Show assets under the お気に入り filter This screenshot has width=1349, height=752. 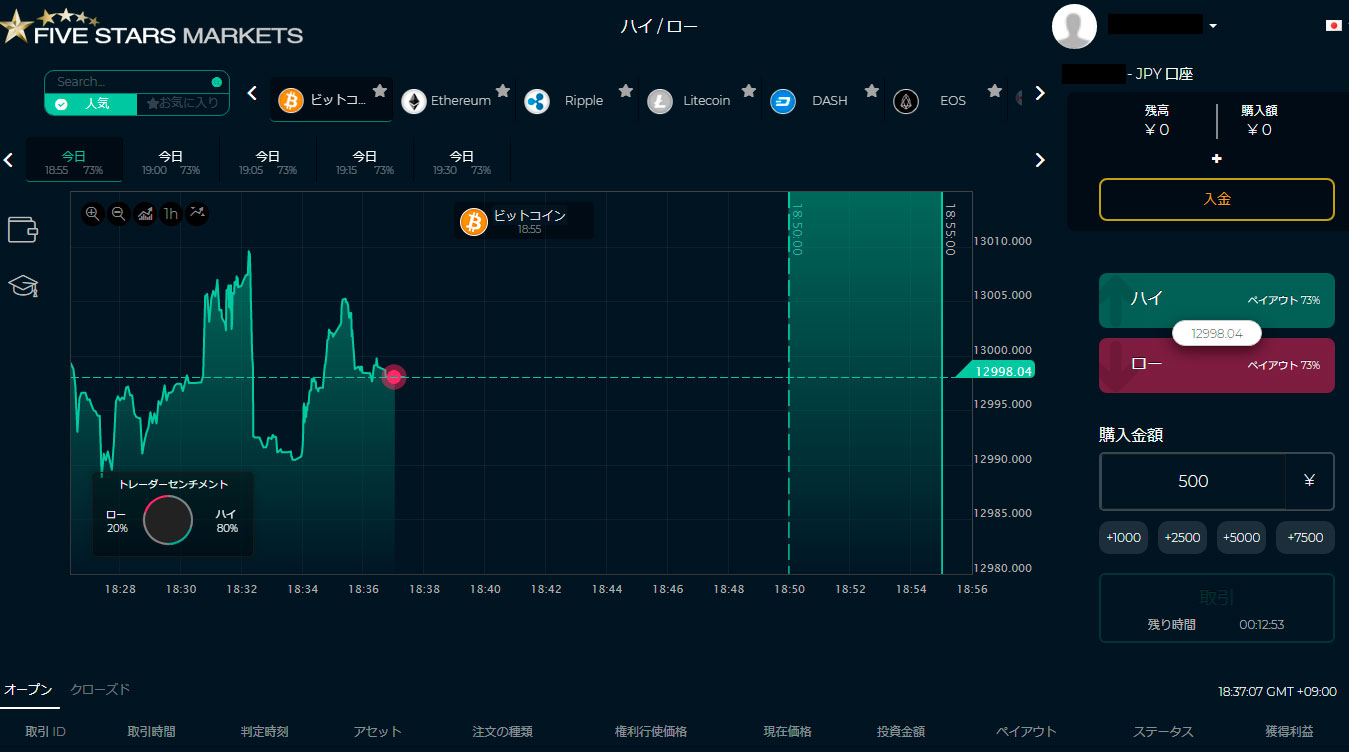click(183, 104)
